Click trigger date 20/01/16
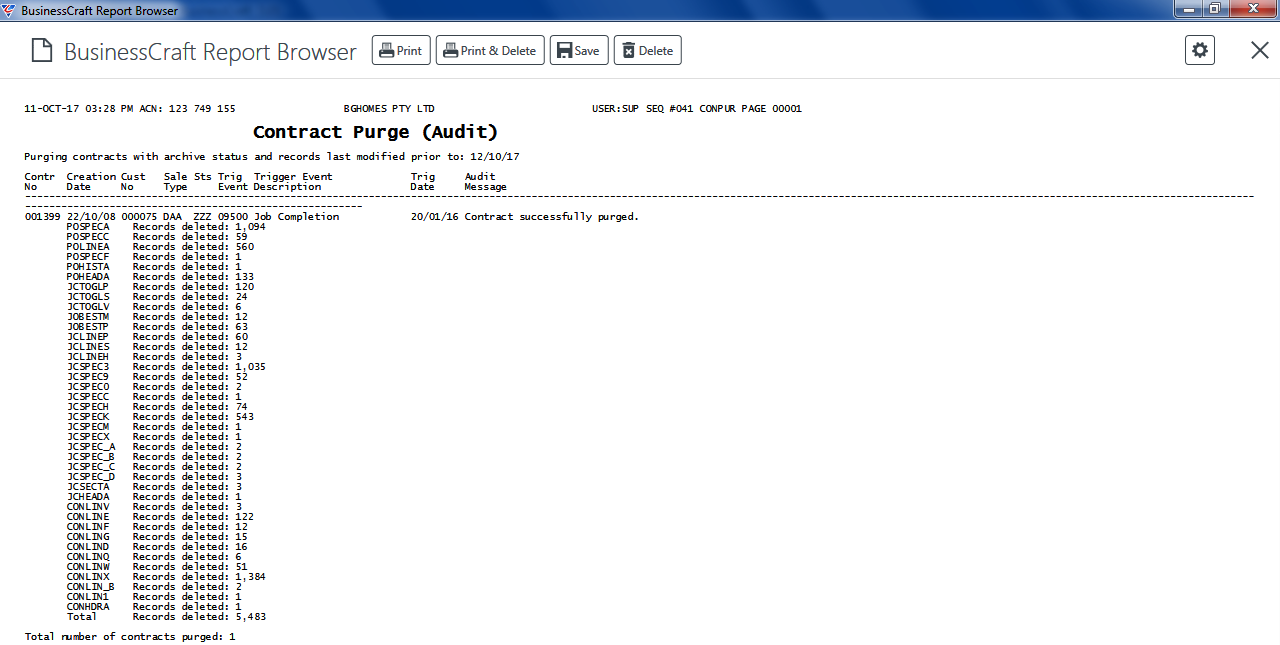 pos(435,217)
